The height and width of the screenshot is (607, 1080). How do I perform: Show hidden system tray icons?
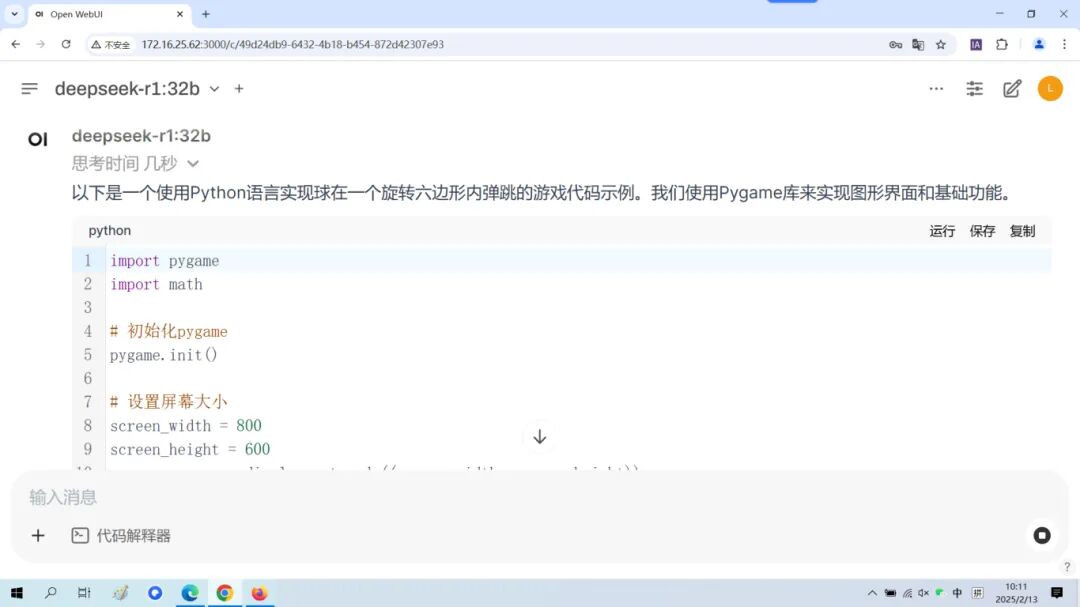tap(872, 593)
